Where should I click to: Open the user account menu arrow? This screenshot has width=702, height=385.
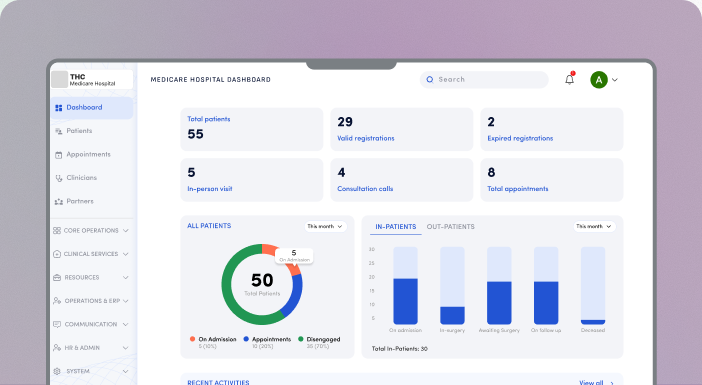[x=615, y=80]
